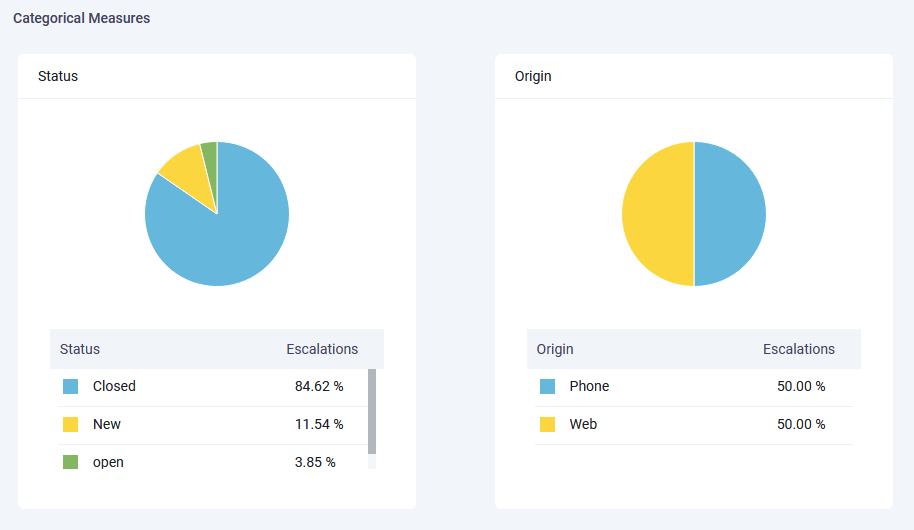The width and height of the screenshot is (914, 530).
Task: Click the Status column header in legend table
Action: [x=80, y=349]
